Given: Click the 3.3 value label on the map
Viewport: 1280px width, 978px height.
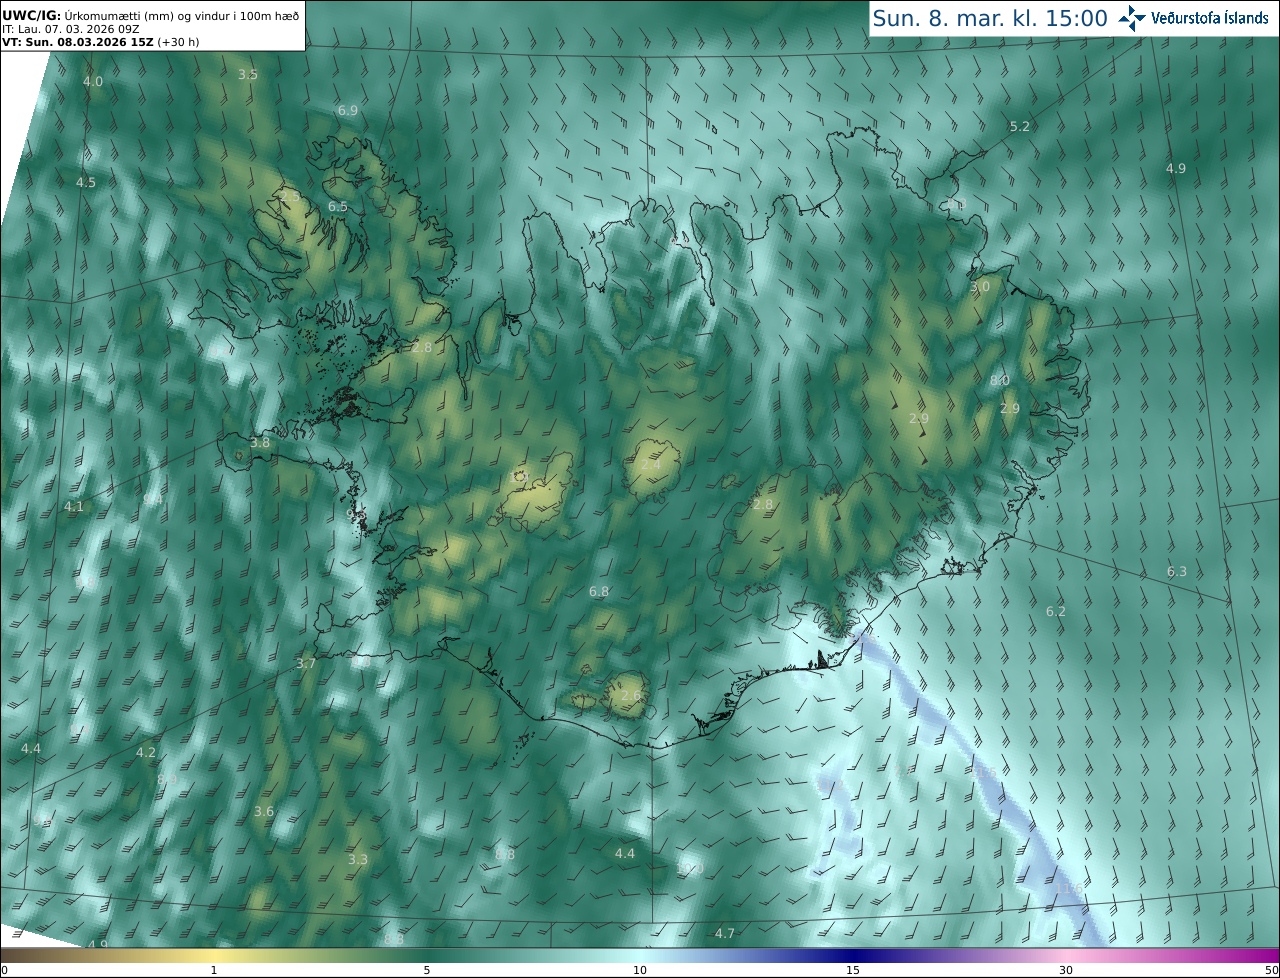Looking at the screenshot, I should point(358,859).
